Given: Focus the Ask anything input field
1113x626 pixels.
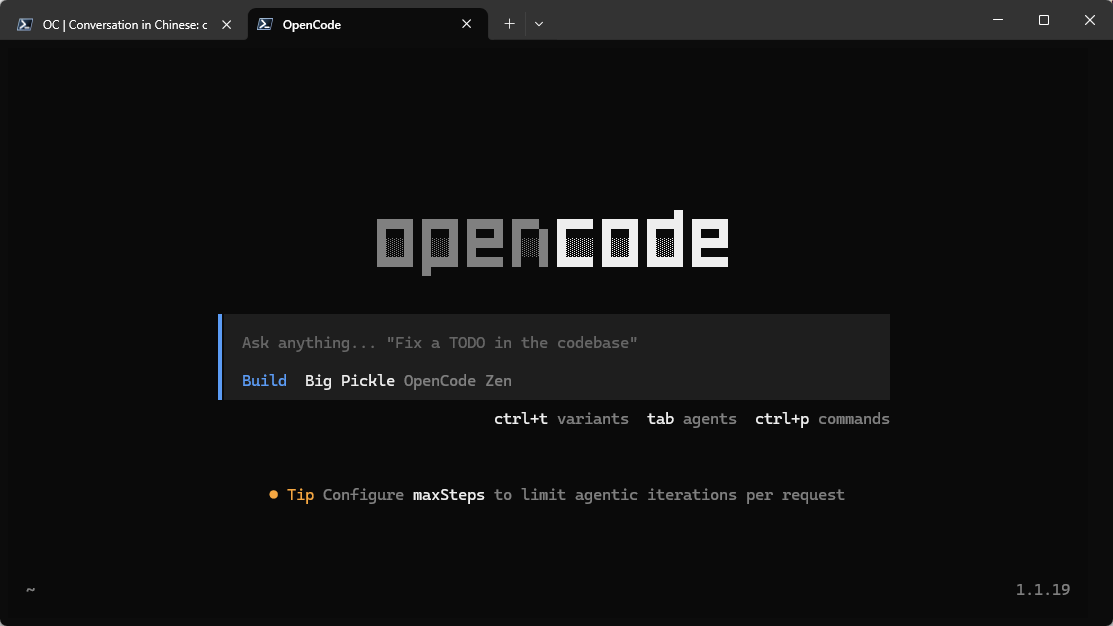Looking at the screenshot, I should [x=440, y=342].
